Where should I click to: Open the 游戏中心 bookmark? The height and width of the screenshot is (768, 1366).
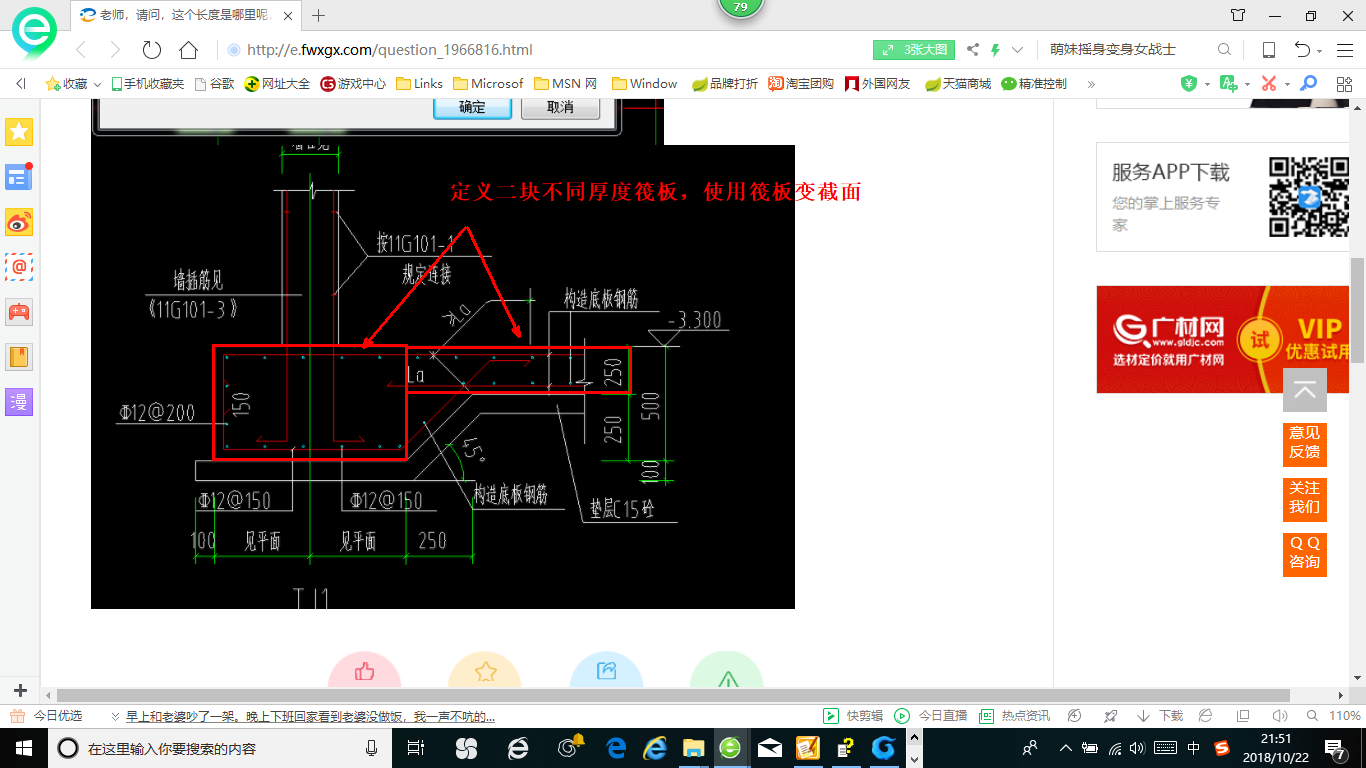point(353,84)
